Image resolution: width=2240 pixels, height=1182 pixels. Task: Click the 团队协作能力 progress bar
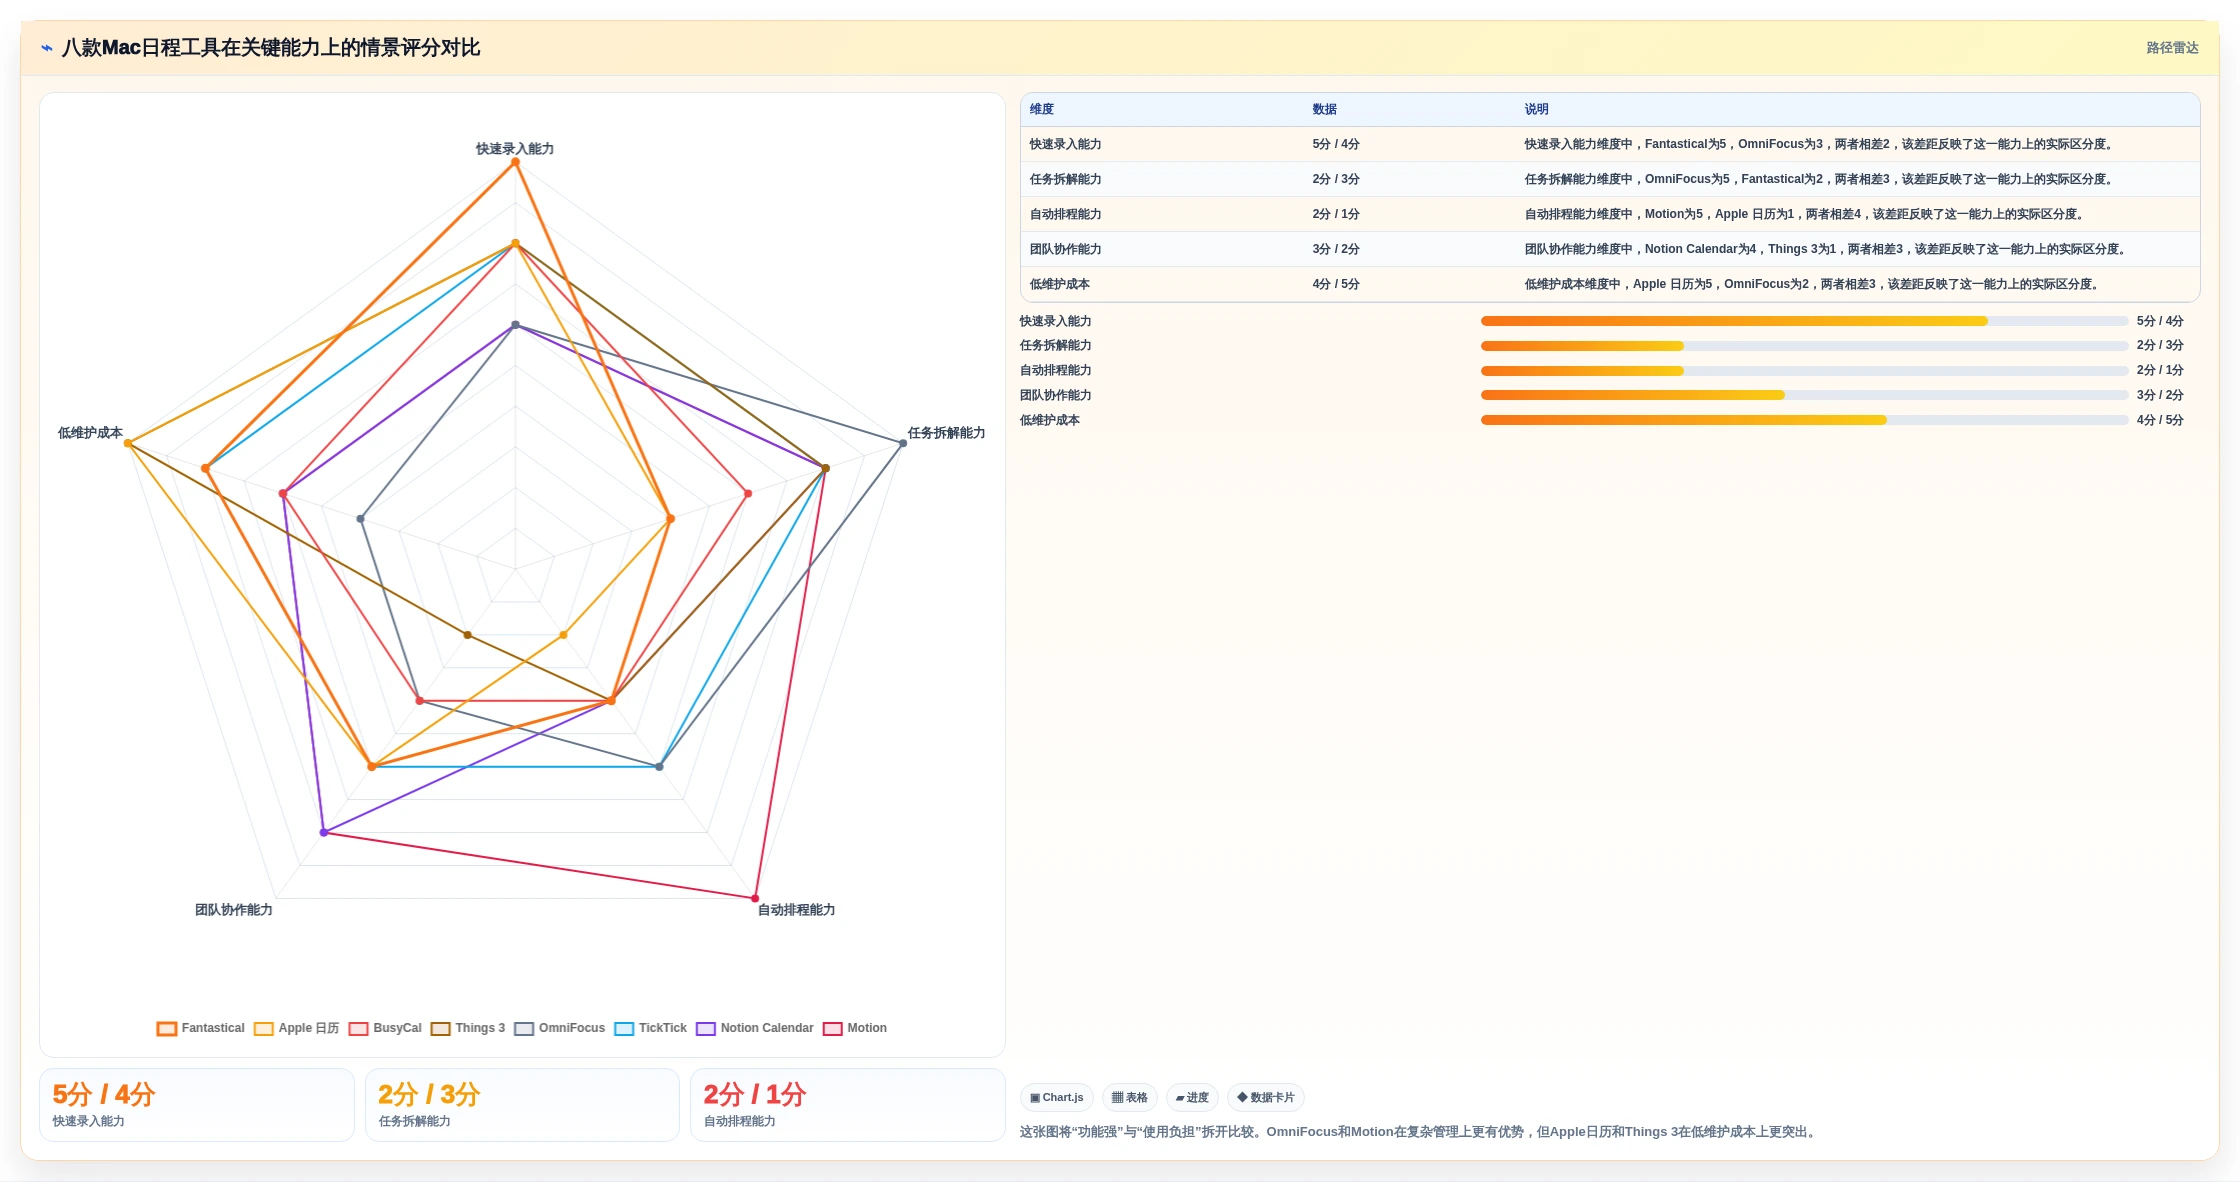pos(1804,395)
